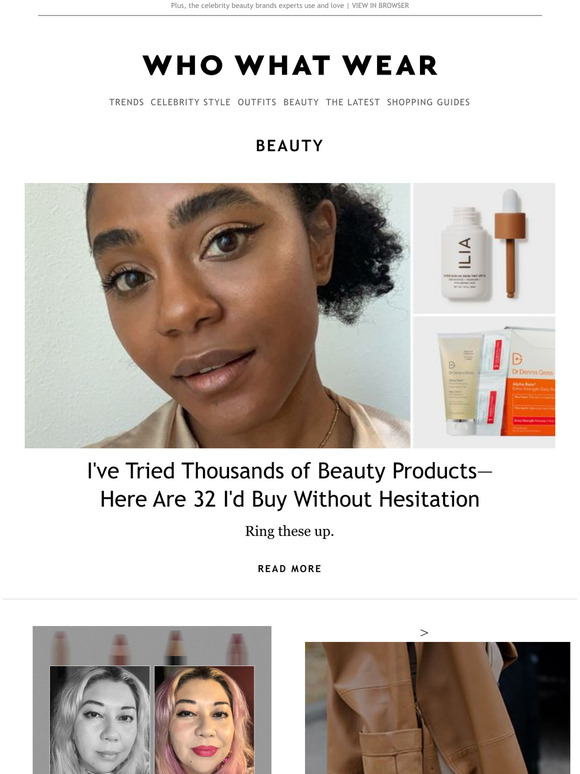
Task: Open the lipstick before-and-after image
Action: (x=152, y=700)
